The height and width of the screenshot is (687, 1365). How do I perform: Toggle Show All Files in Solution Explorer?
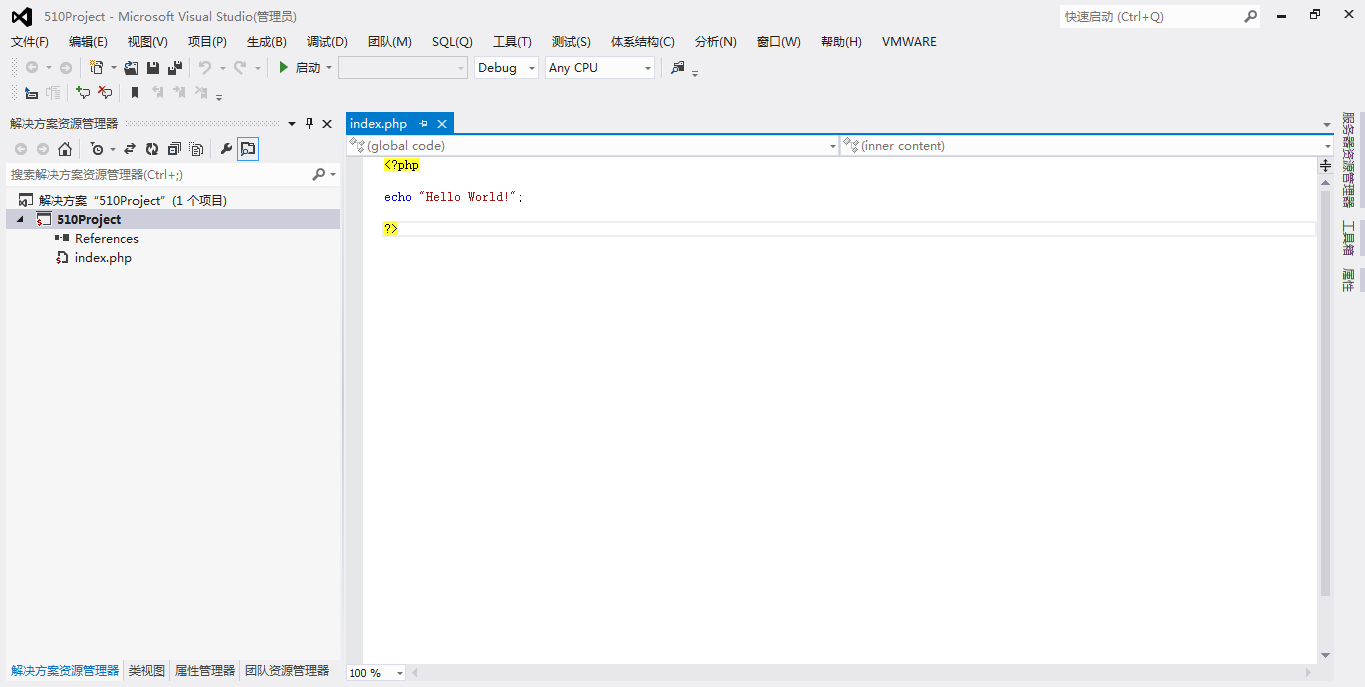pos(196,149)
